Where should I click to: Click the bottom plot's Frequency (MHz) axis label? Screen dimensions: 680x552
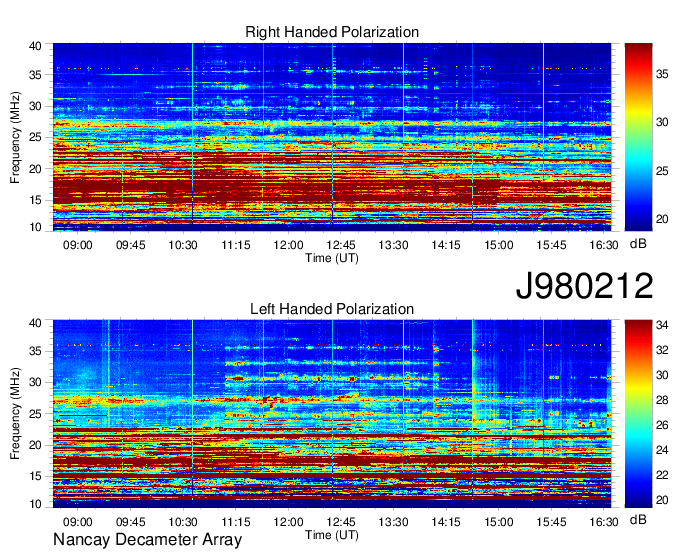[15, 414]
